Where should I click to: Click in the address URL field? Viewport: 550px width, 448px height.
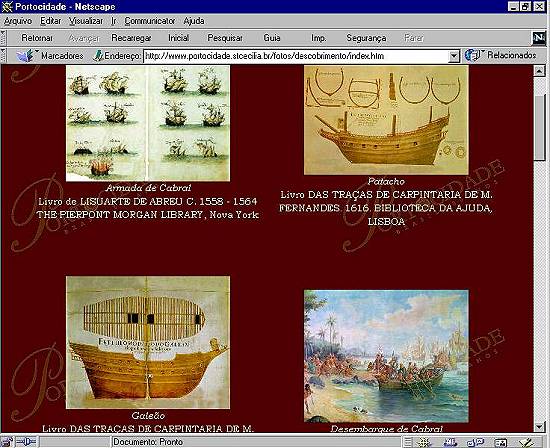[296, 56]
